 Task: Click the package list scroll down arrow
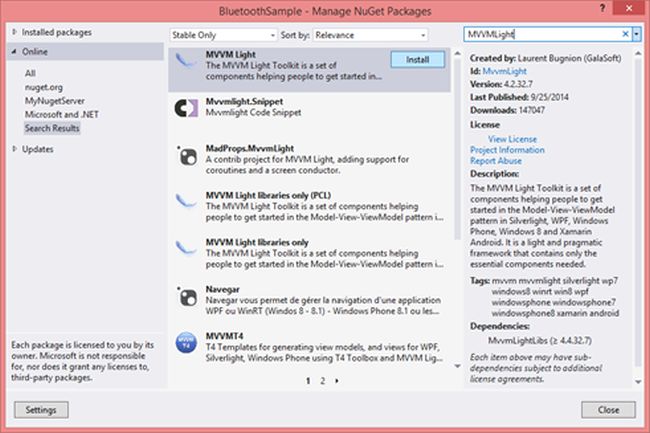458,366
